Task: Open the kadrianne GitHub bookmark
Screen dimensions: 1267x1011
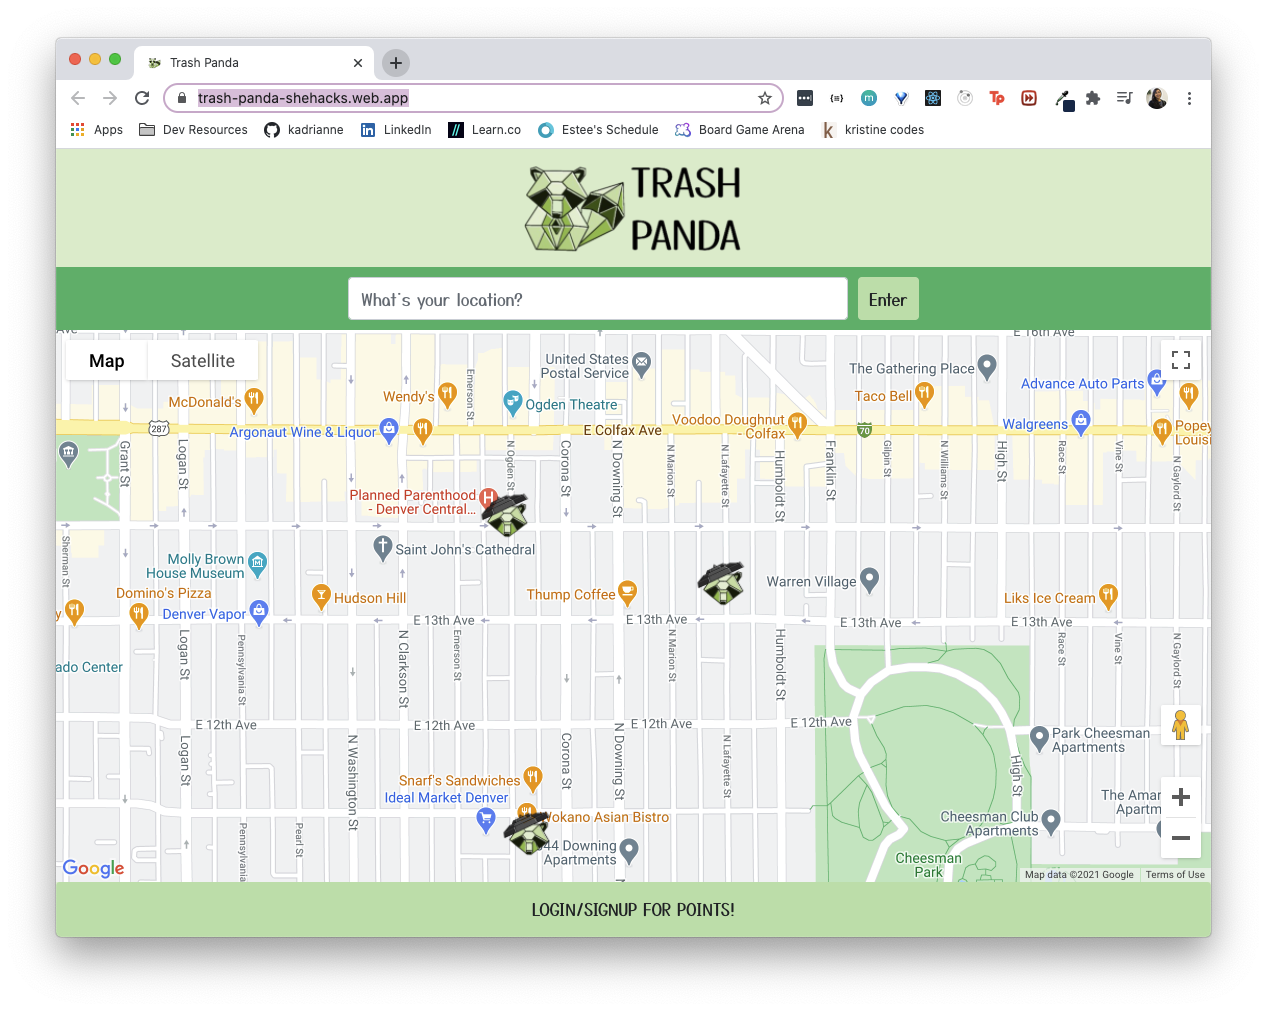Action: [x=304, y=130]
